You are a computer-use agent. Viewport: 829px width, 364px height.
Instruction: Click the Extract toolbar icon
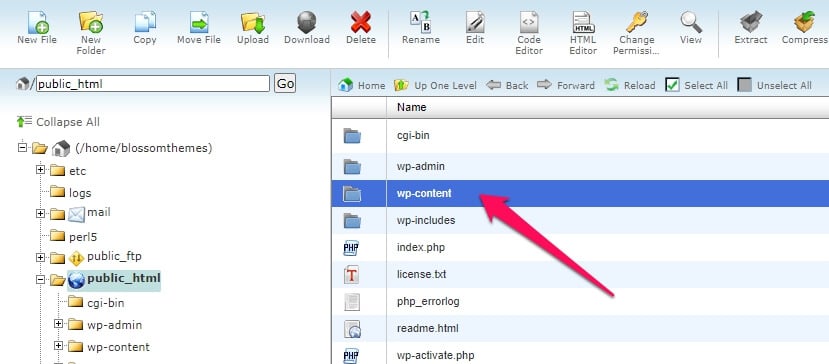pyautogui.click(x=751, y=22)
